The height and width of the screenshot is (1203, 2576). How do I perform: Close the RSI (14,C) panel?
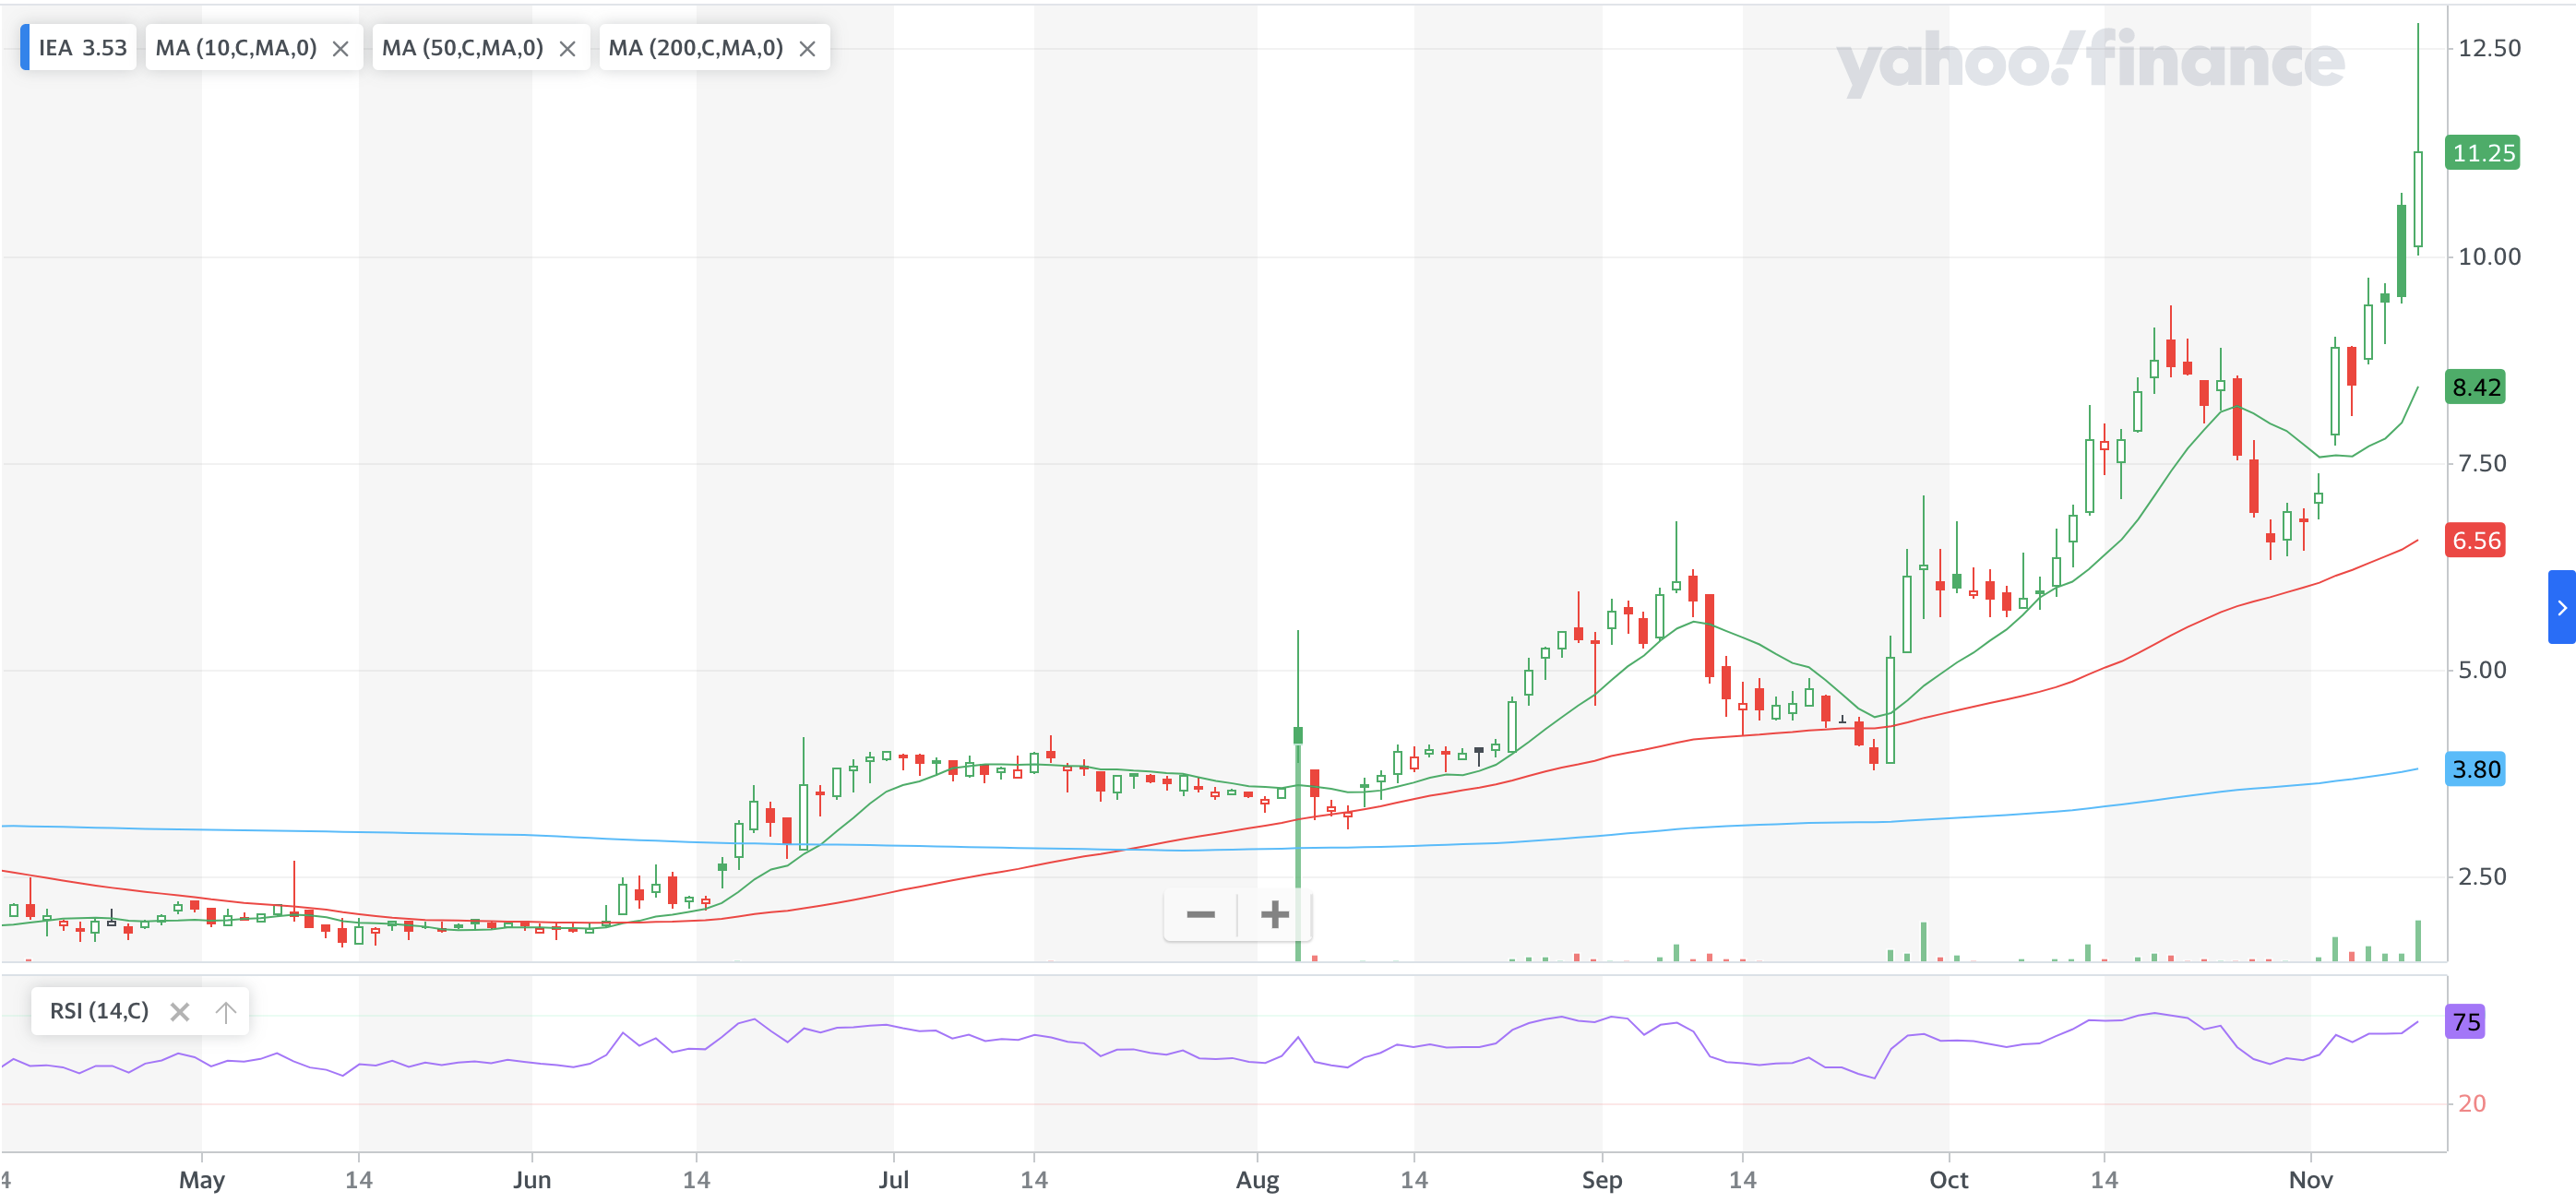(180, 1012)
